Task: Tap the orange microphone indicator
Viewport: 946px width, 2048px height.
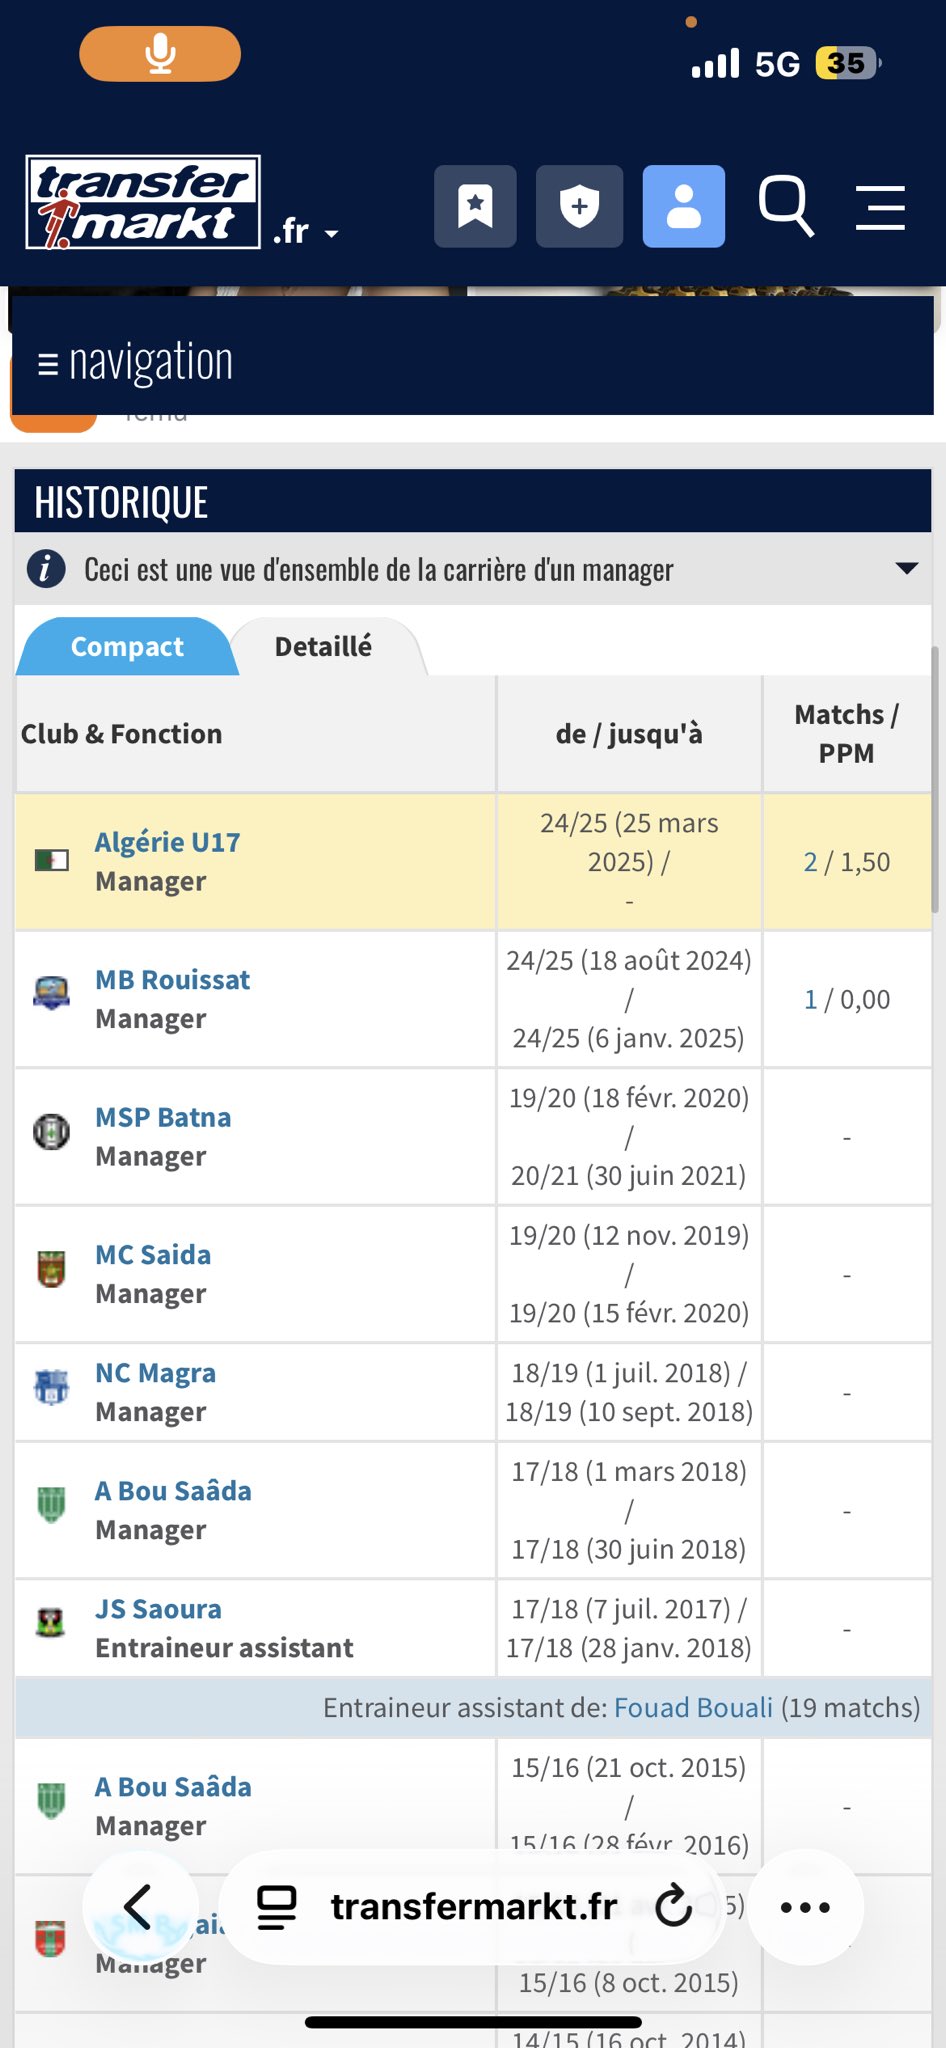Action: tap(160, 54)
